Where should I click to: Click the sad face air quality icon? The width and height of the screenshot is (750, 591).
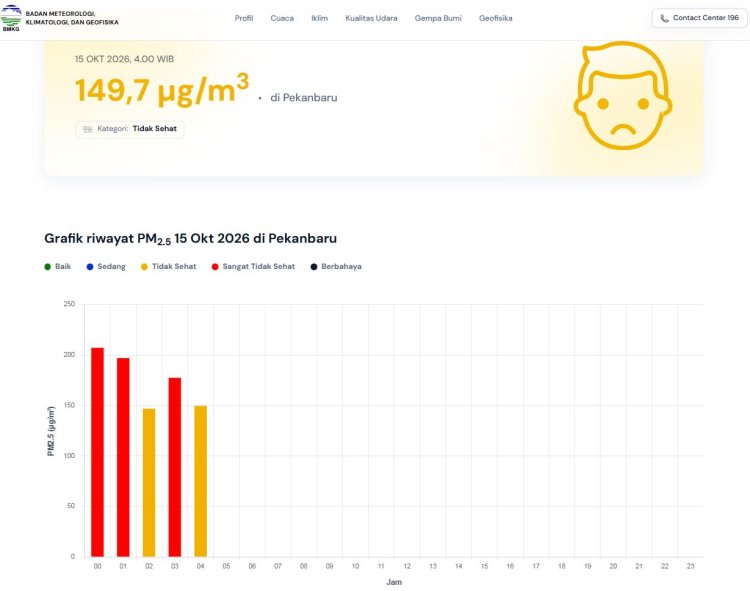click(x=623, y=96)
